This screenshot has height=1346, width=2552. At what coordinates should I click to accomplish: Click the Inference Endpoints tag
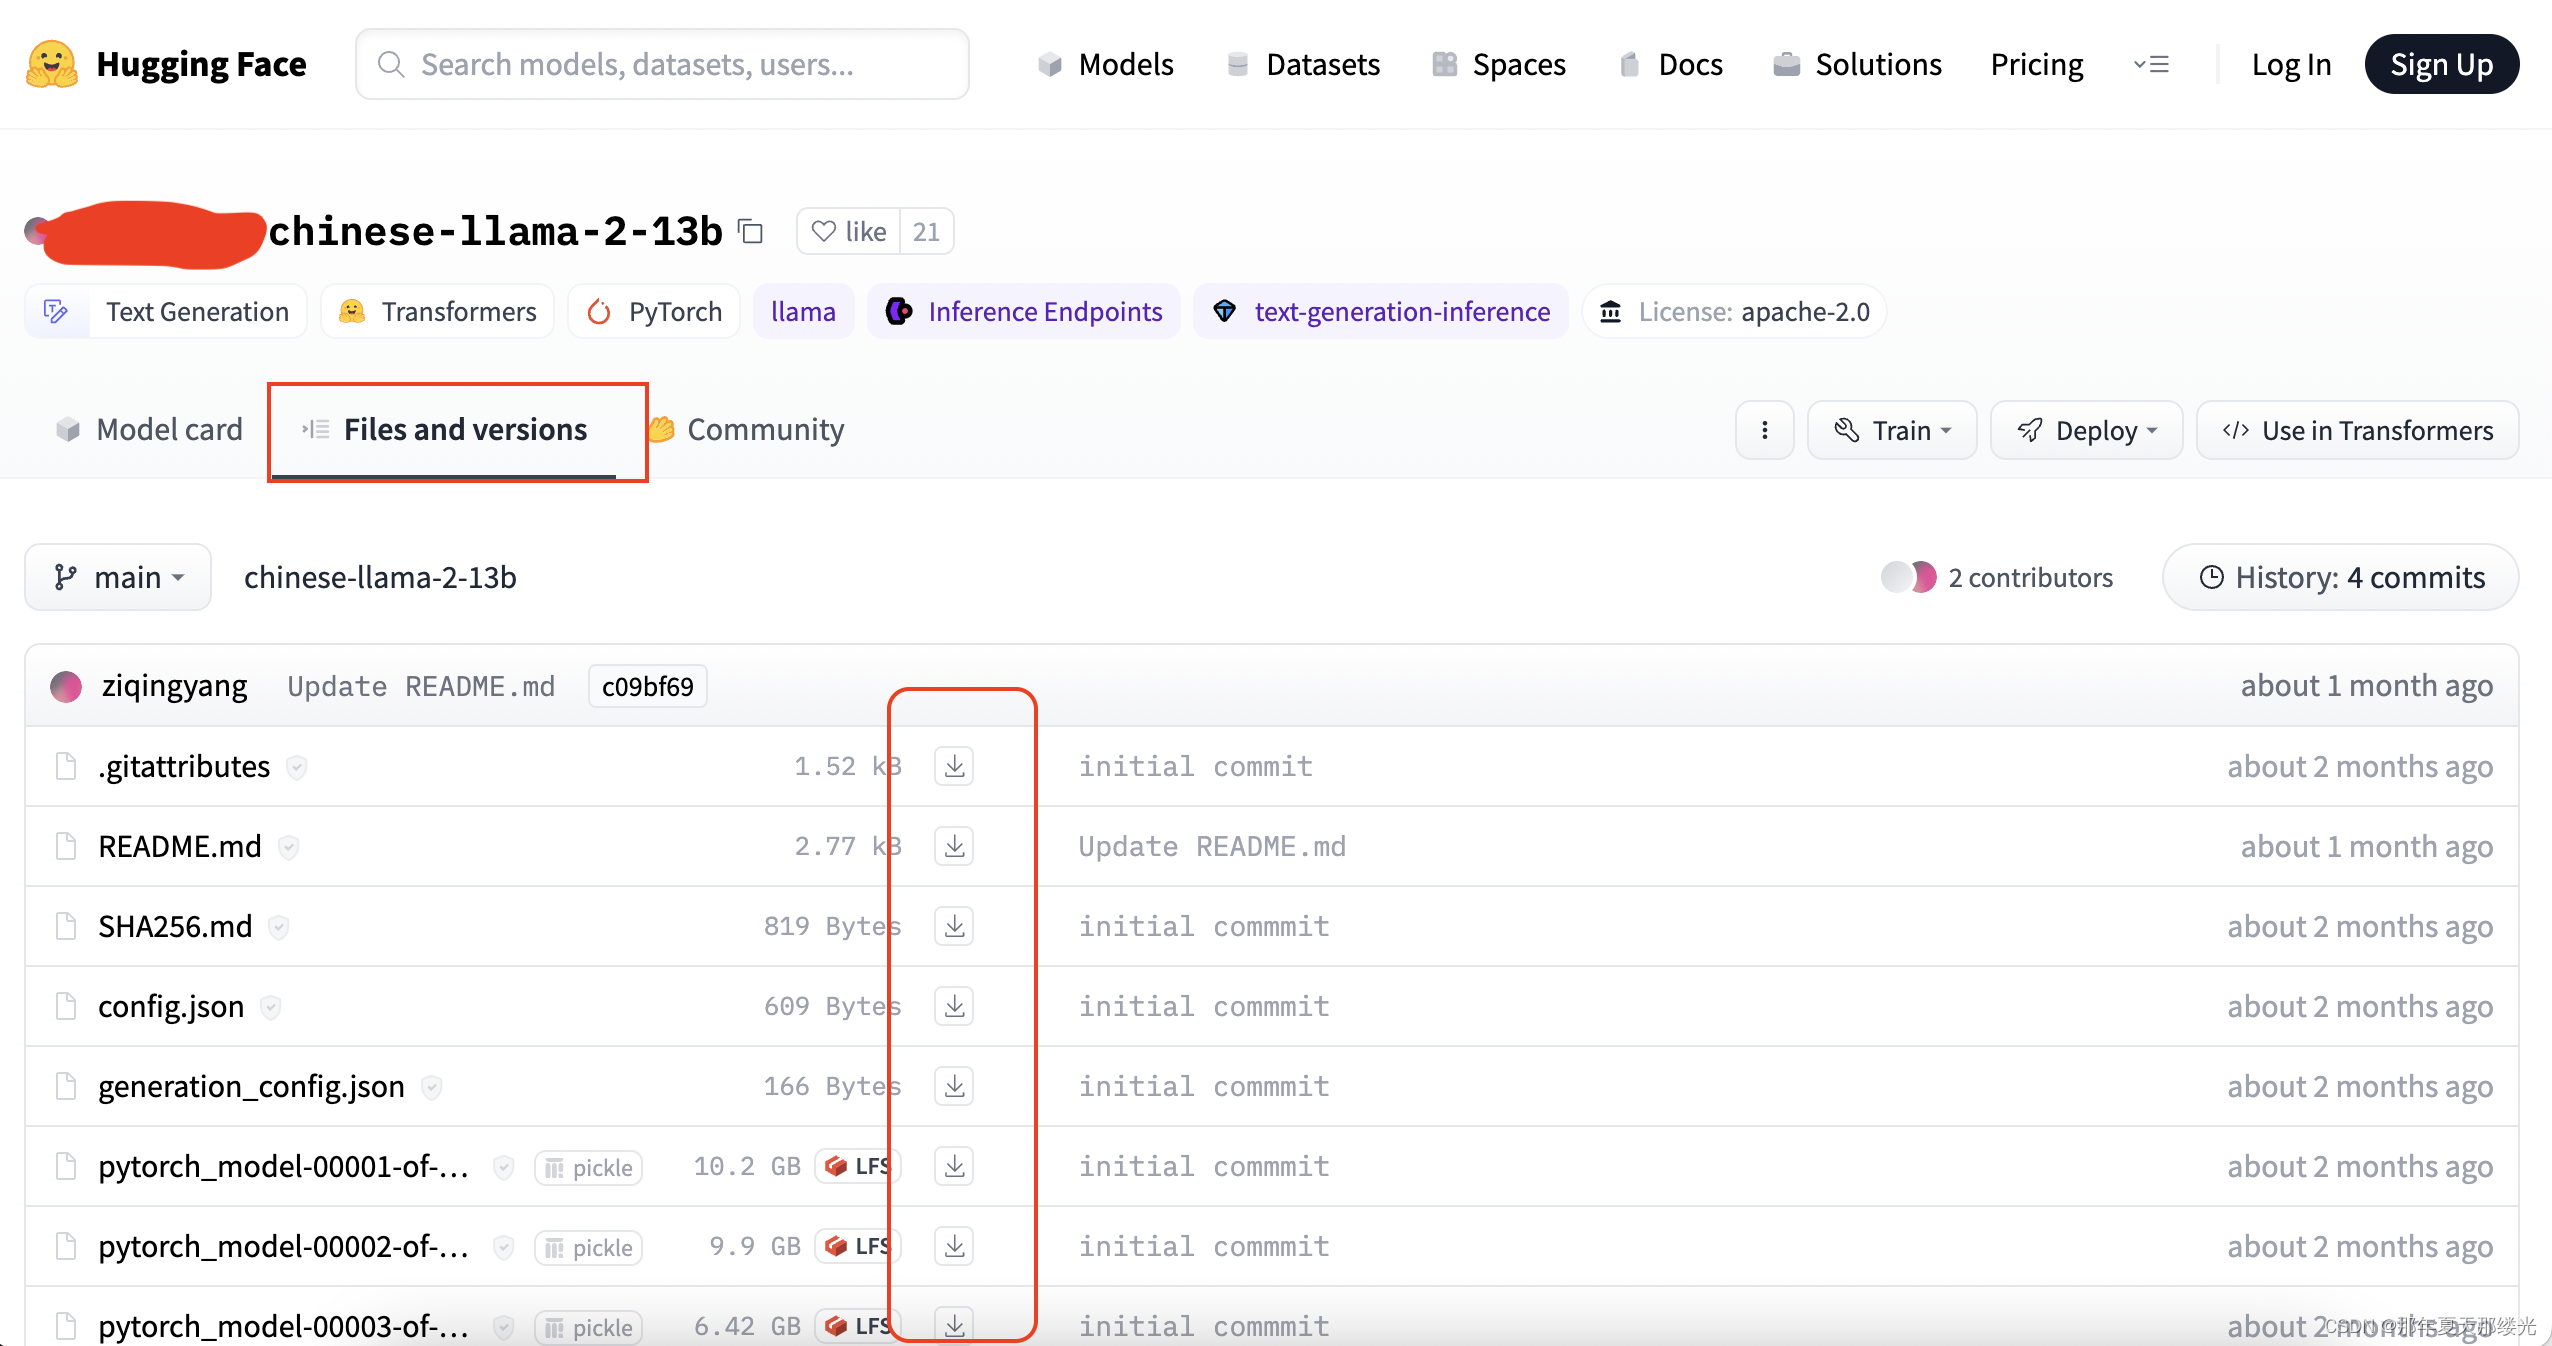pyautogui.click(x=1024, y=312)
